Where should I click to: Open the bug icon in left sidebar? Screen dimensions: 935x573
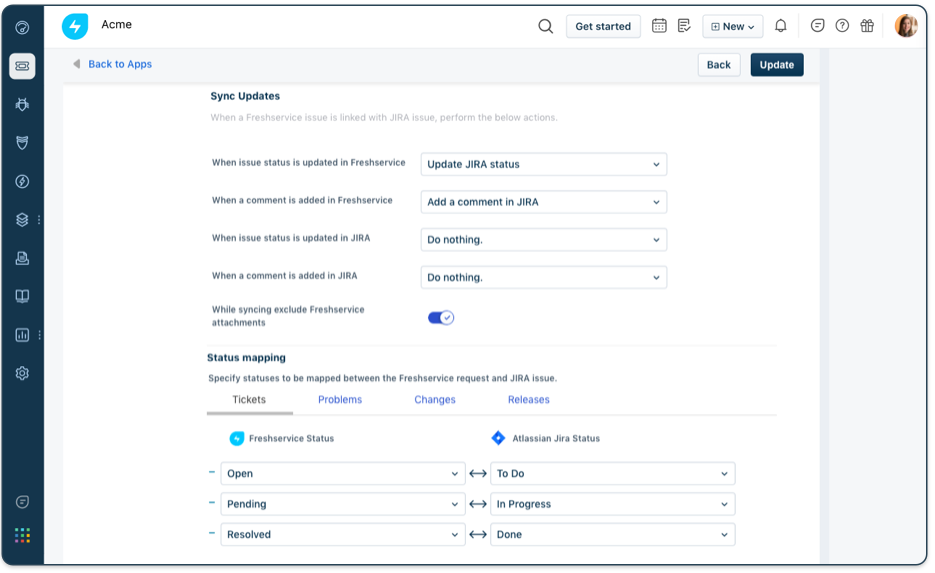click(22, 104)
